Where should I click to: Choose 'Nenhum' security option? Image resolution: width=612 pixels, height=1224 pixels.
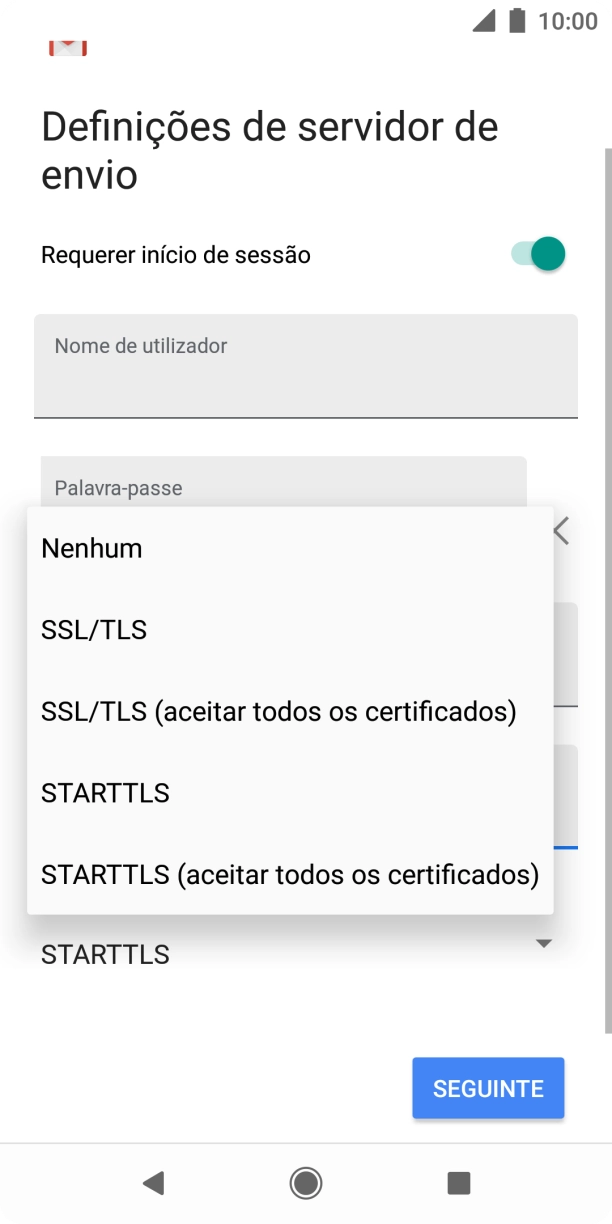(91, 548)
